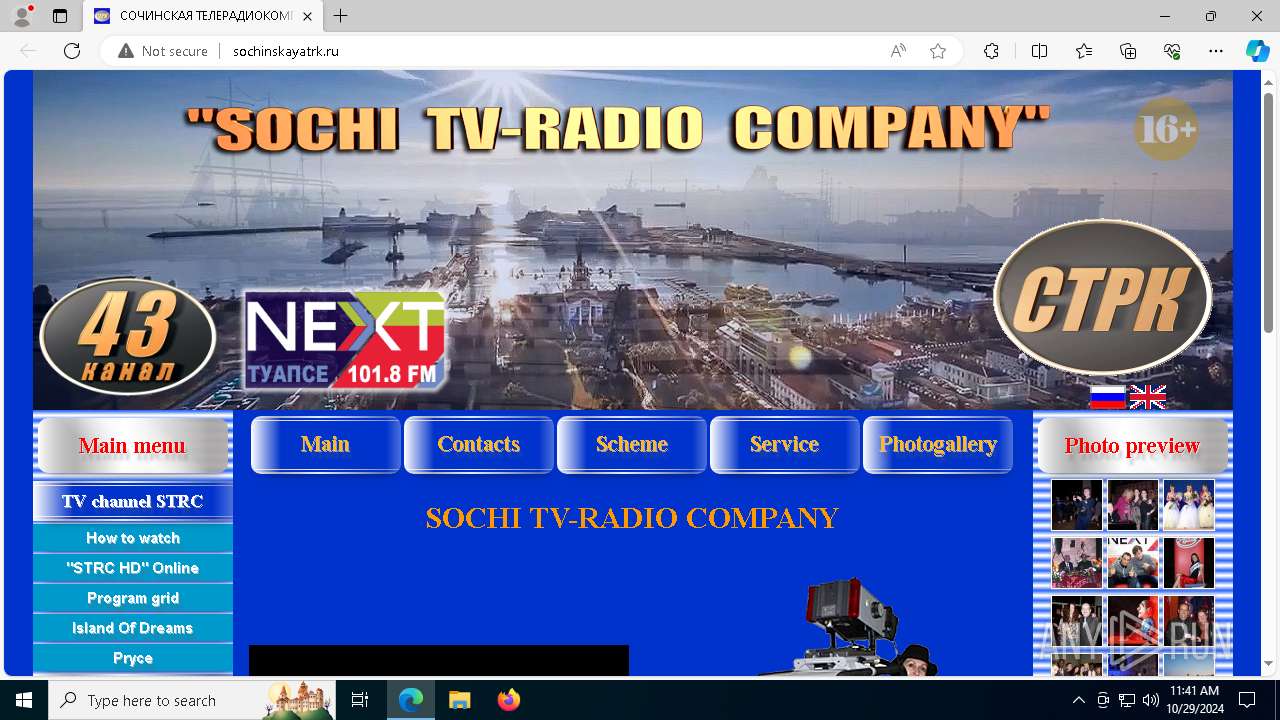Click the taskbar clock and date
Viewport: 1280px width, 720px height.
point(1194,700)
